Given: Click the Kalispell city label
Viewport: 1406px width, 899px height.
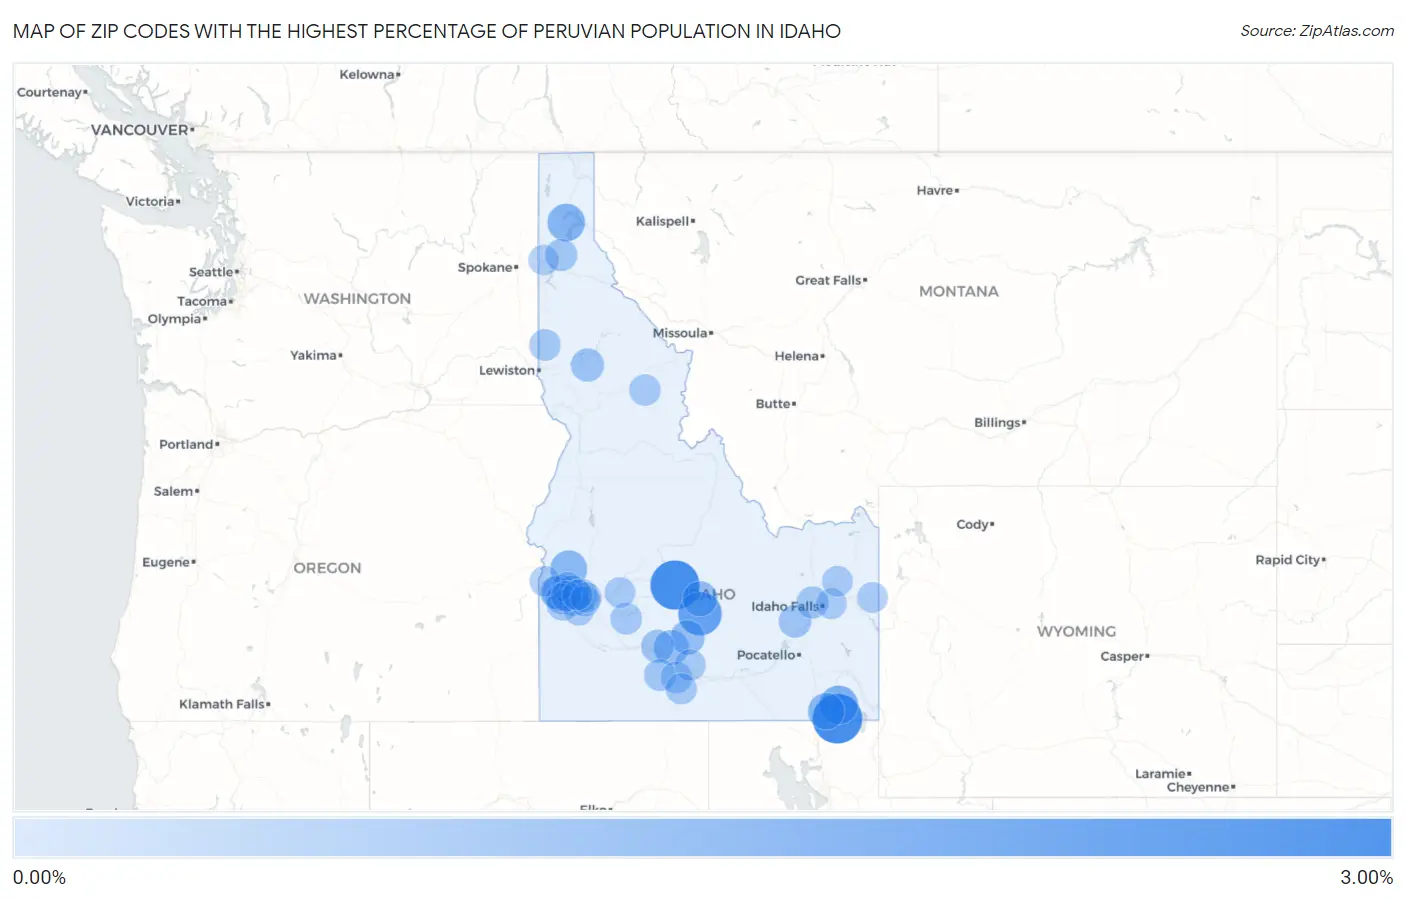Looking at the screenshot, I should coord(663,221).
